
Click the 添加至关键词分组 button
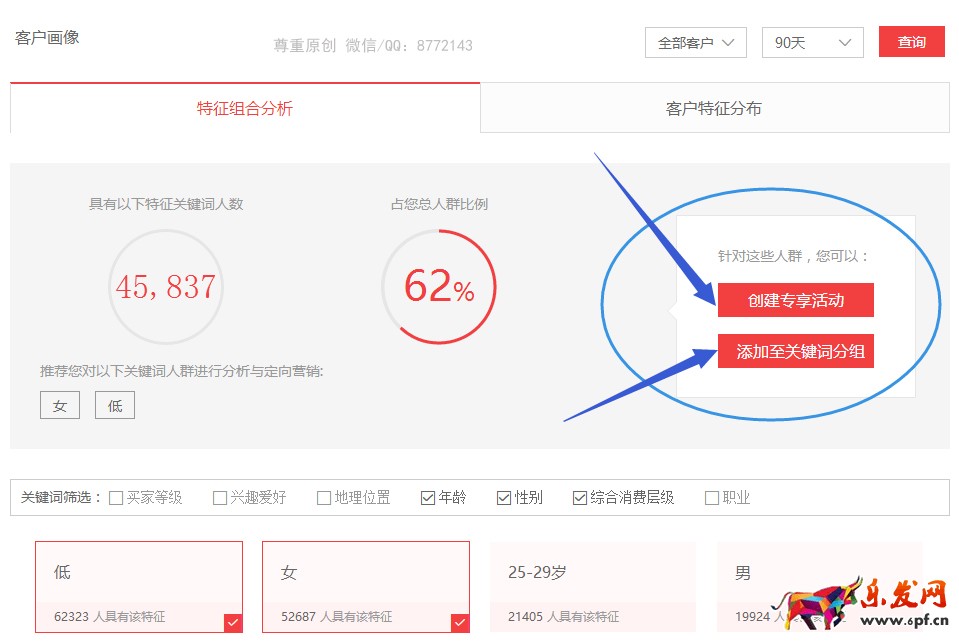[x=795, y=351]
